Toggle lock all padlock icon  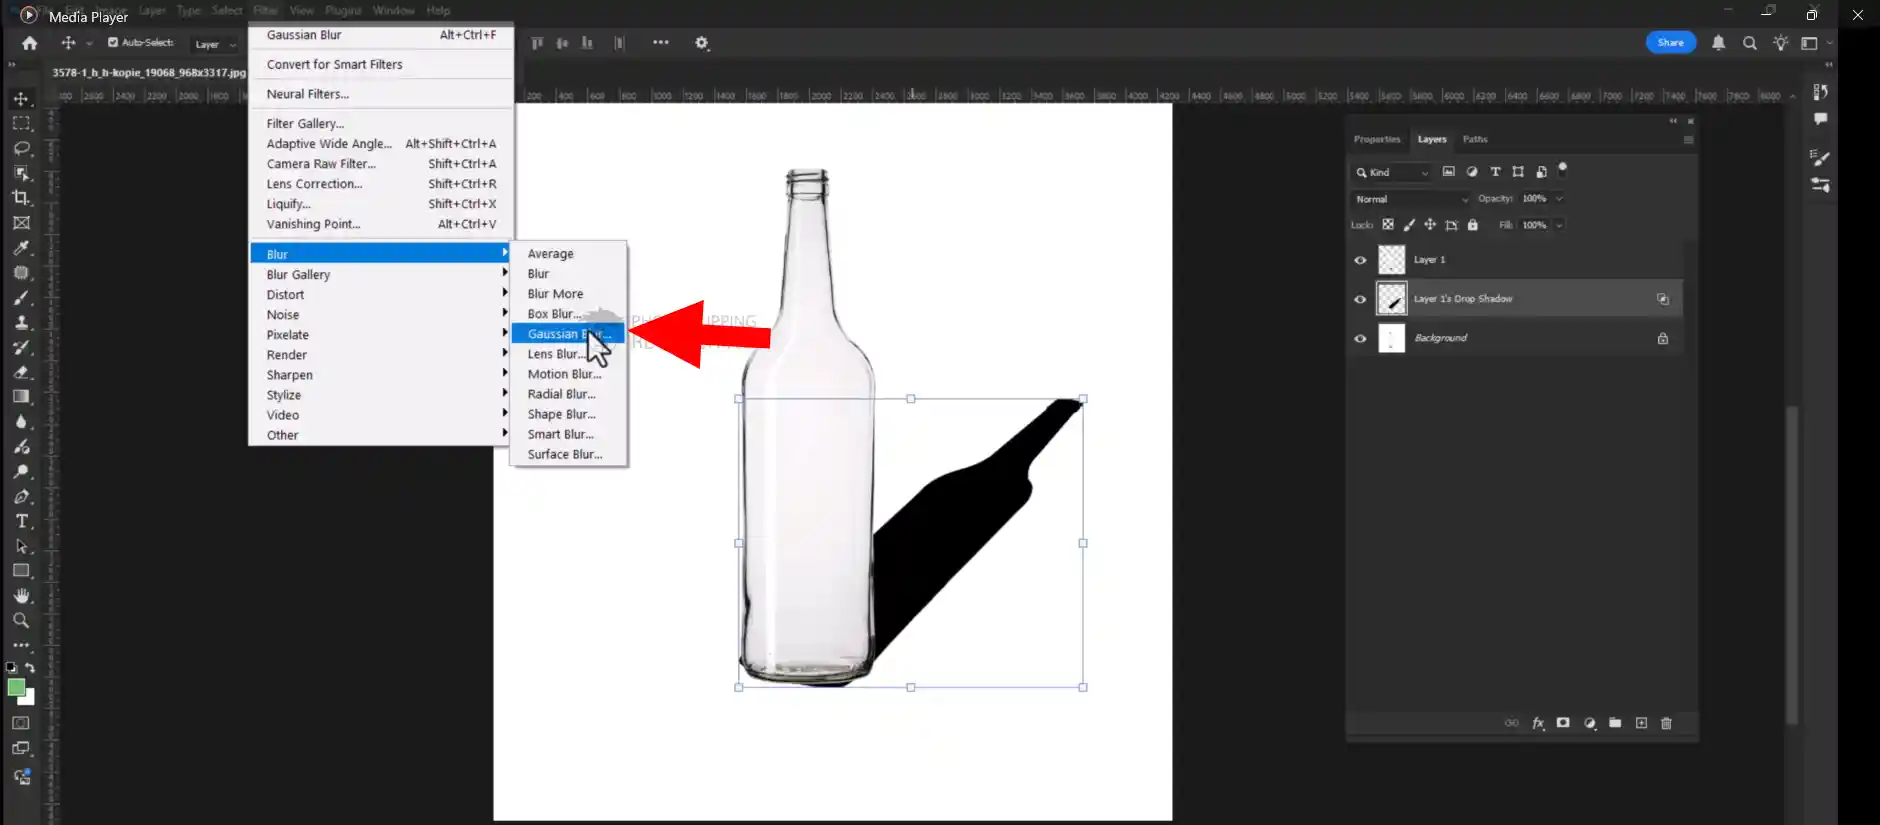[x=1472, y=225]
